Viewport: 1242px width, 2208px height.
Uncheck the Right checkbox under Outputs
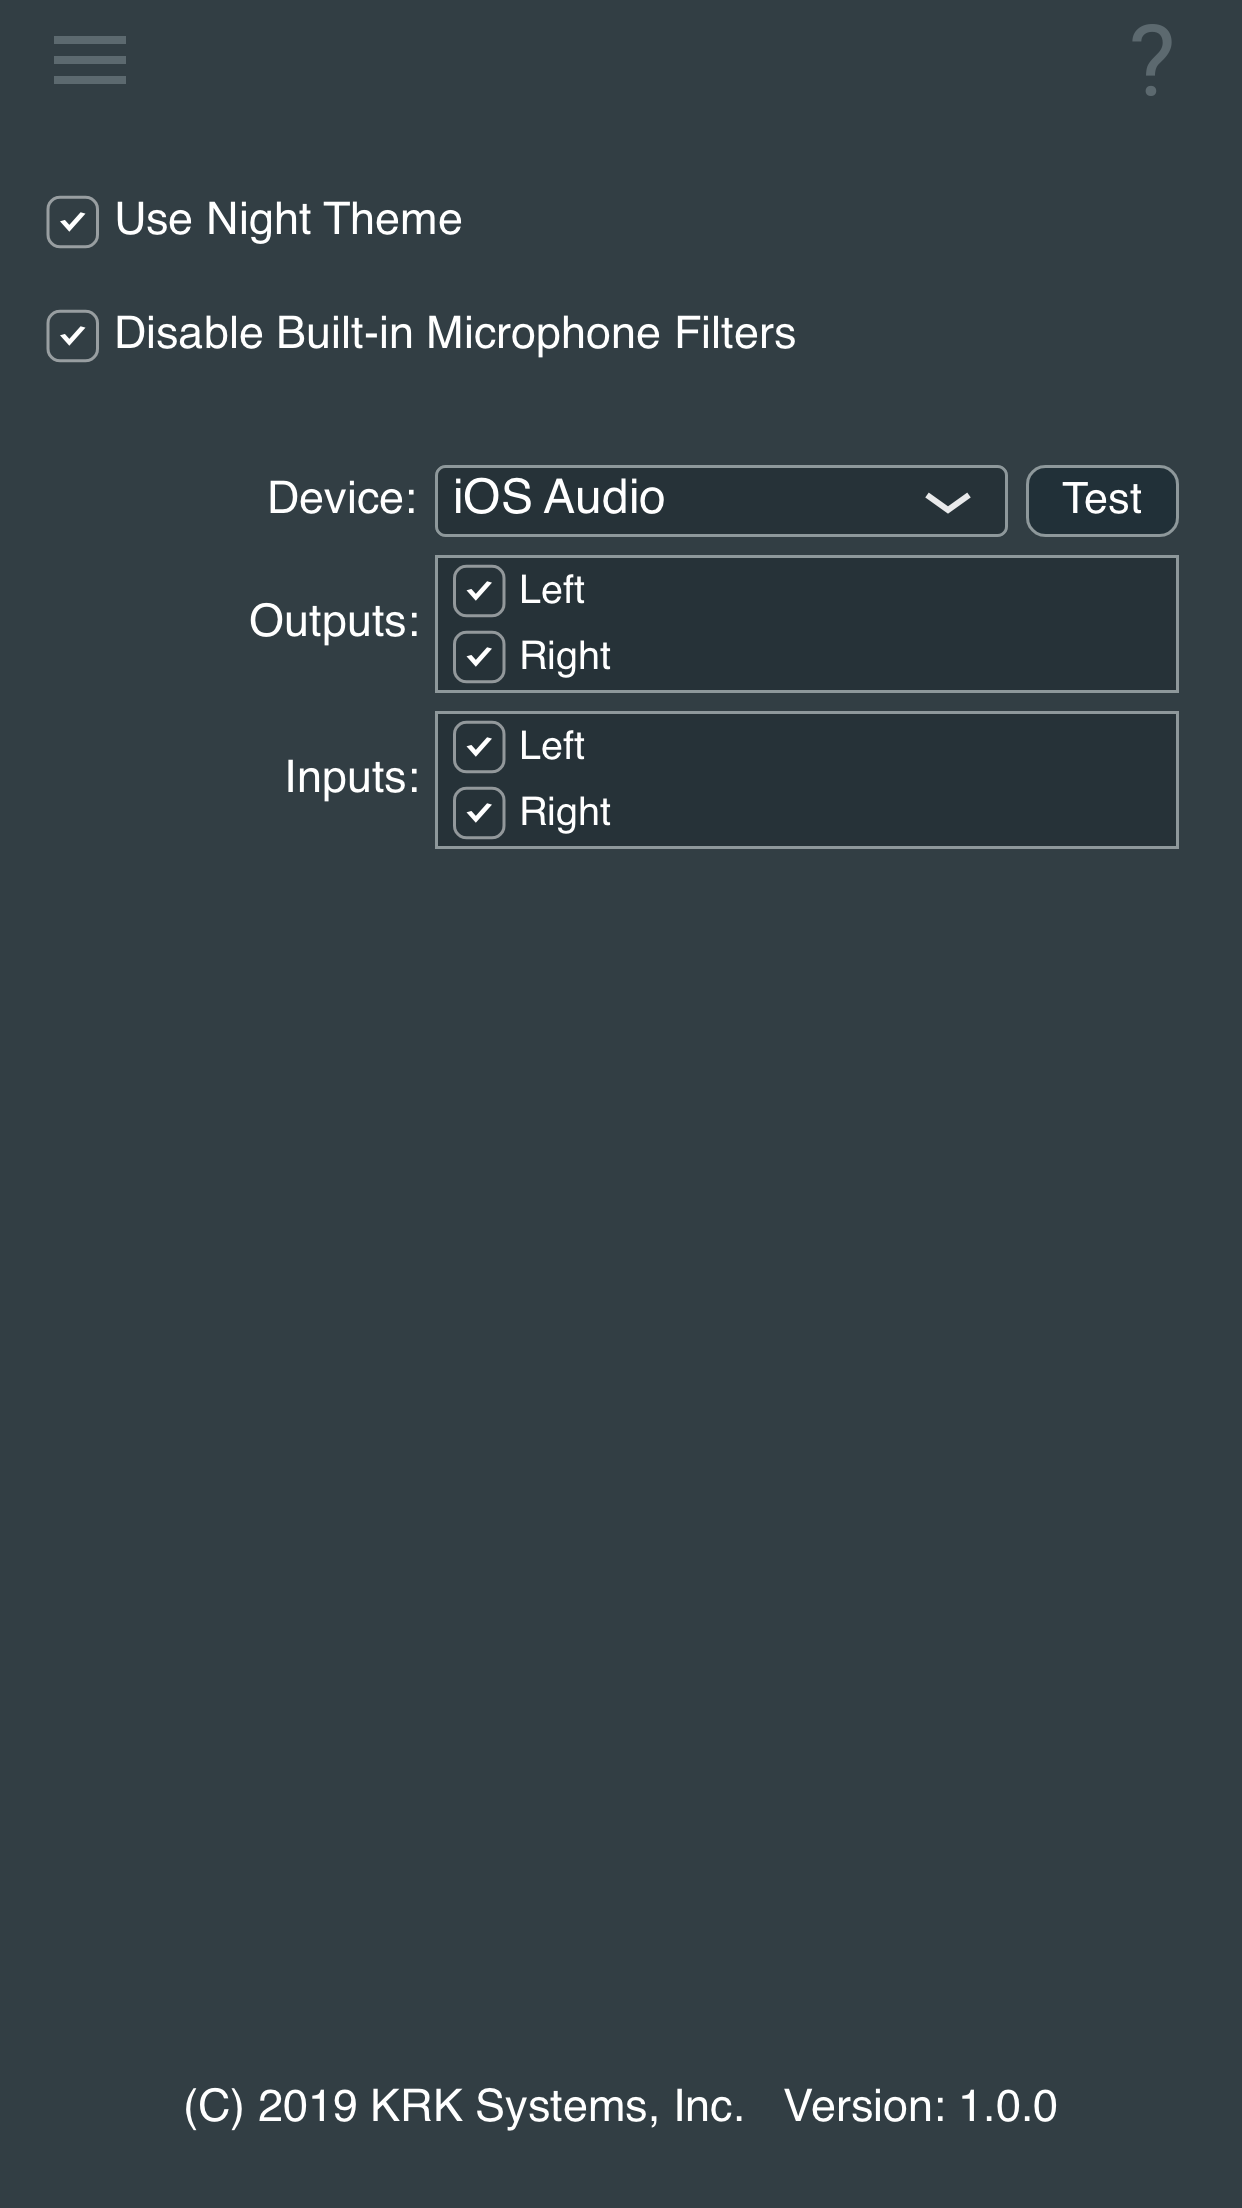coord(479,657)
